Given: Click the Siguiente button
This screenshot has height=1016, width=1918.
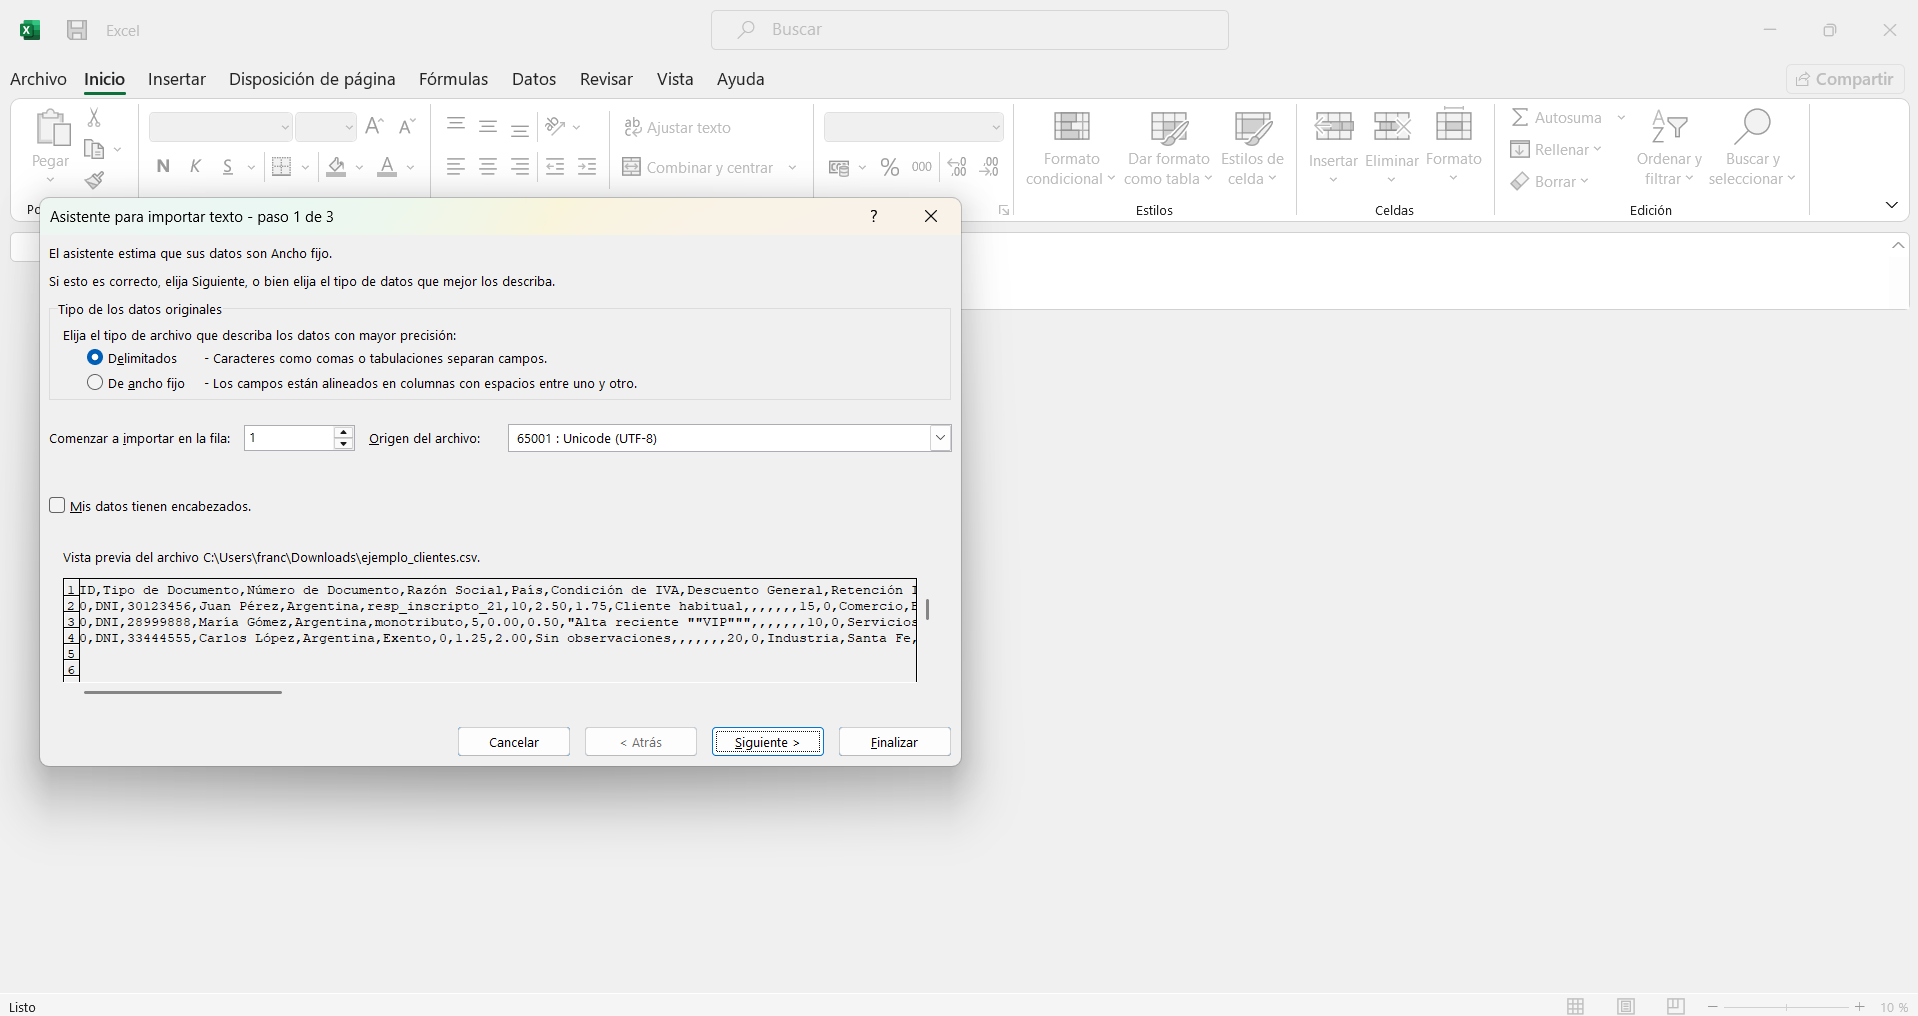Looking at the screenshot, I should coord(767,742).
